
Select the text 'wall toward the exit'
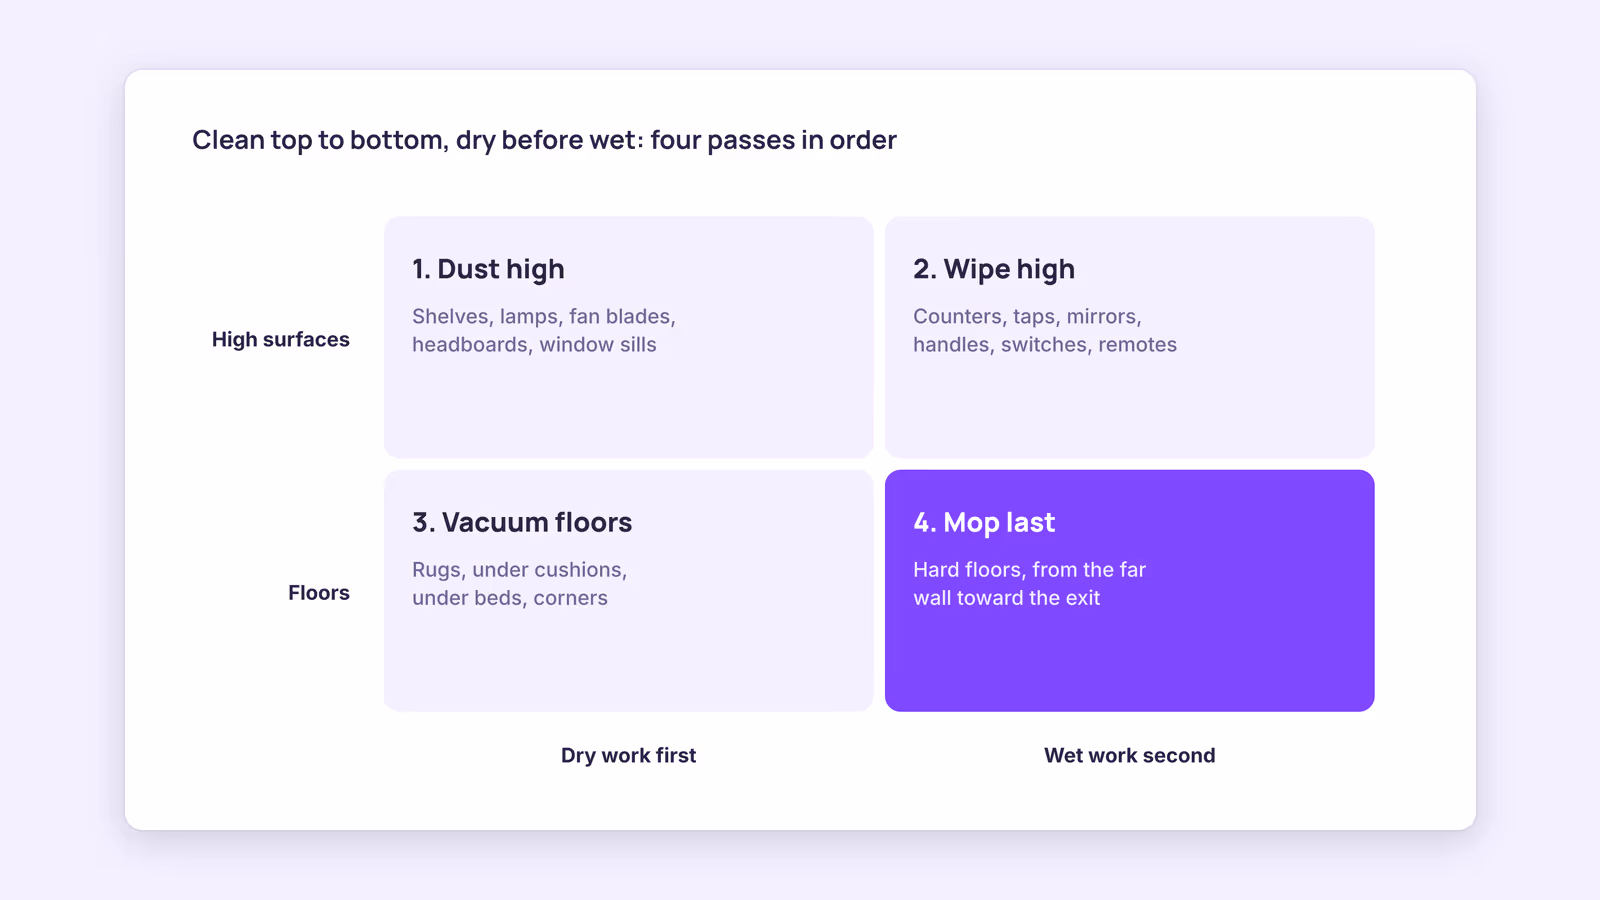coord(1006,598)
